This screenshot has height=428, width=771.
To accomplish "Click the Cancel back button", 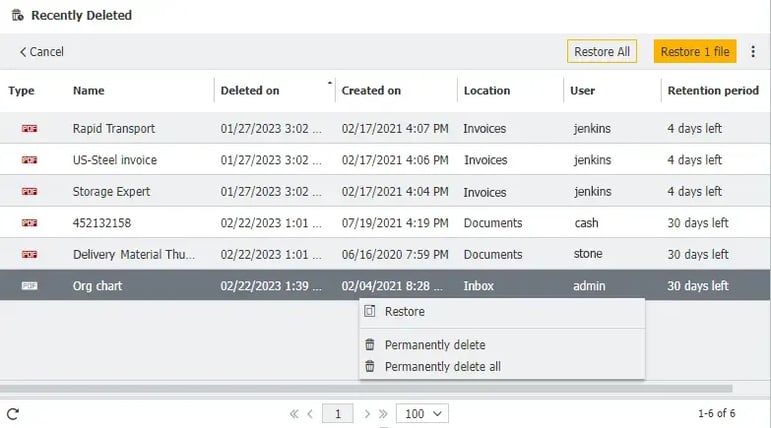I will point(42,52).
